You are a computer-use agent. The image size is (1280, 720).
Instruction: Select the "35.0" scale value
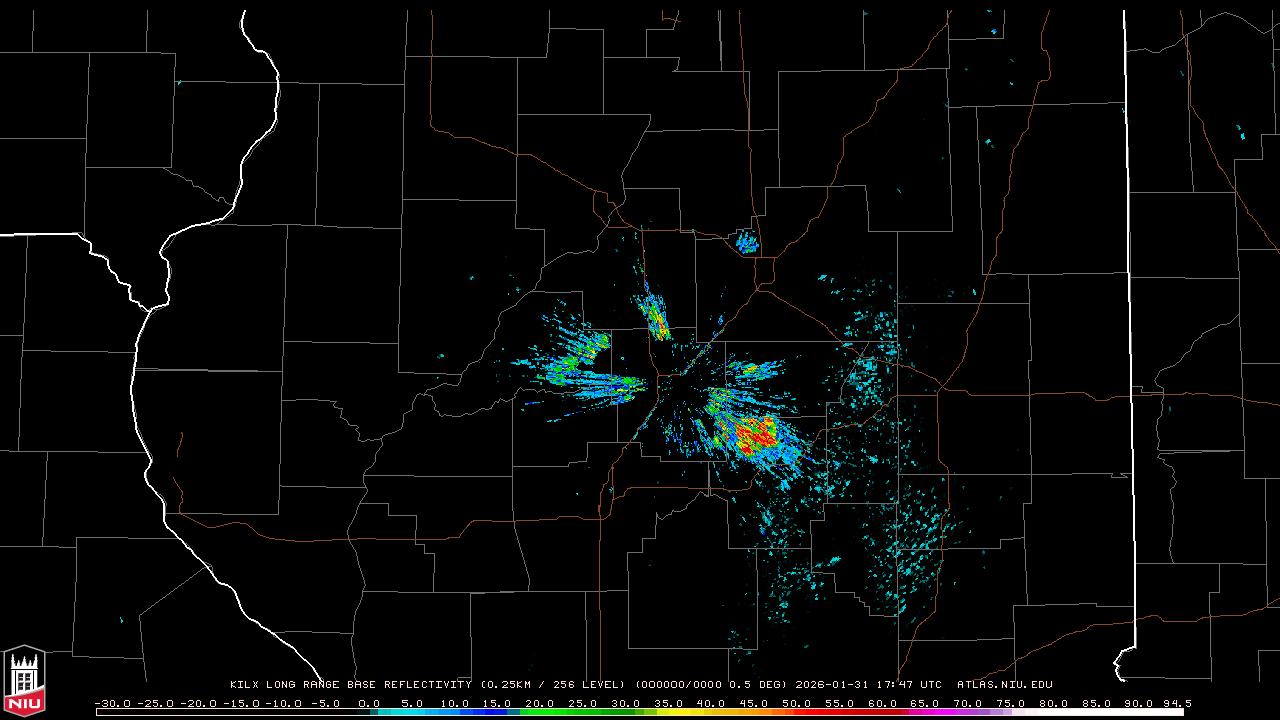click(668, 703)
